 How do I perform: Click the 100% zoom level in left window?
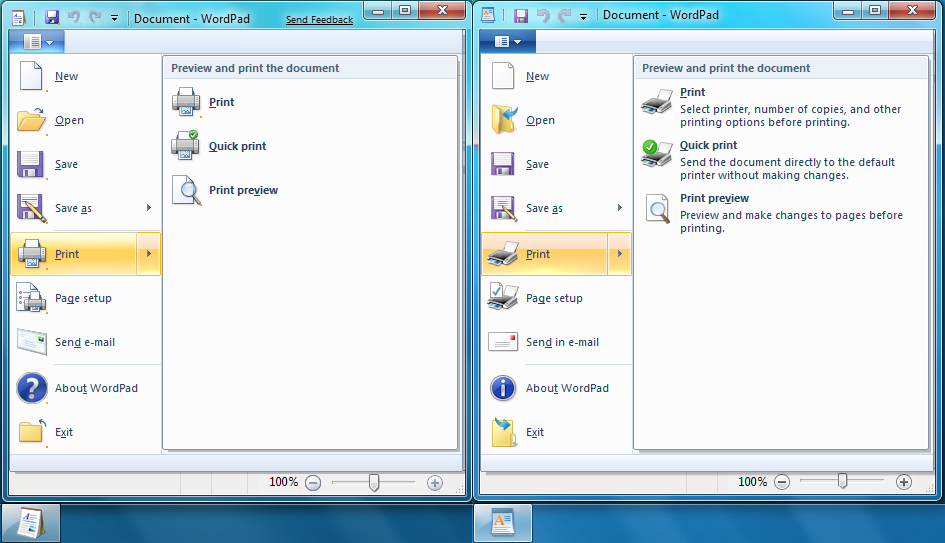pyautogui.click(x=283, y=482)
